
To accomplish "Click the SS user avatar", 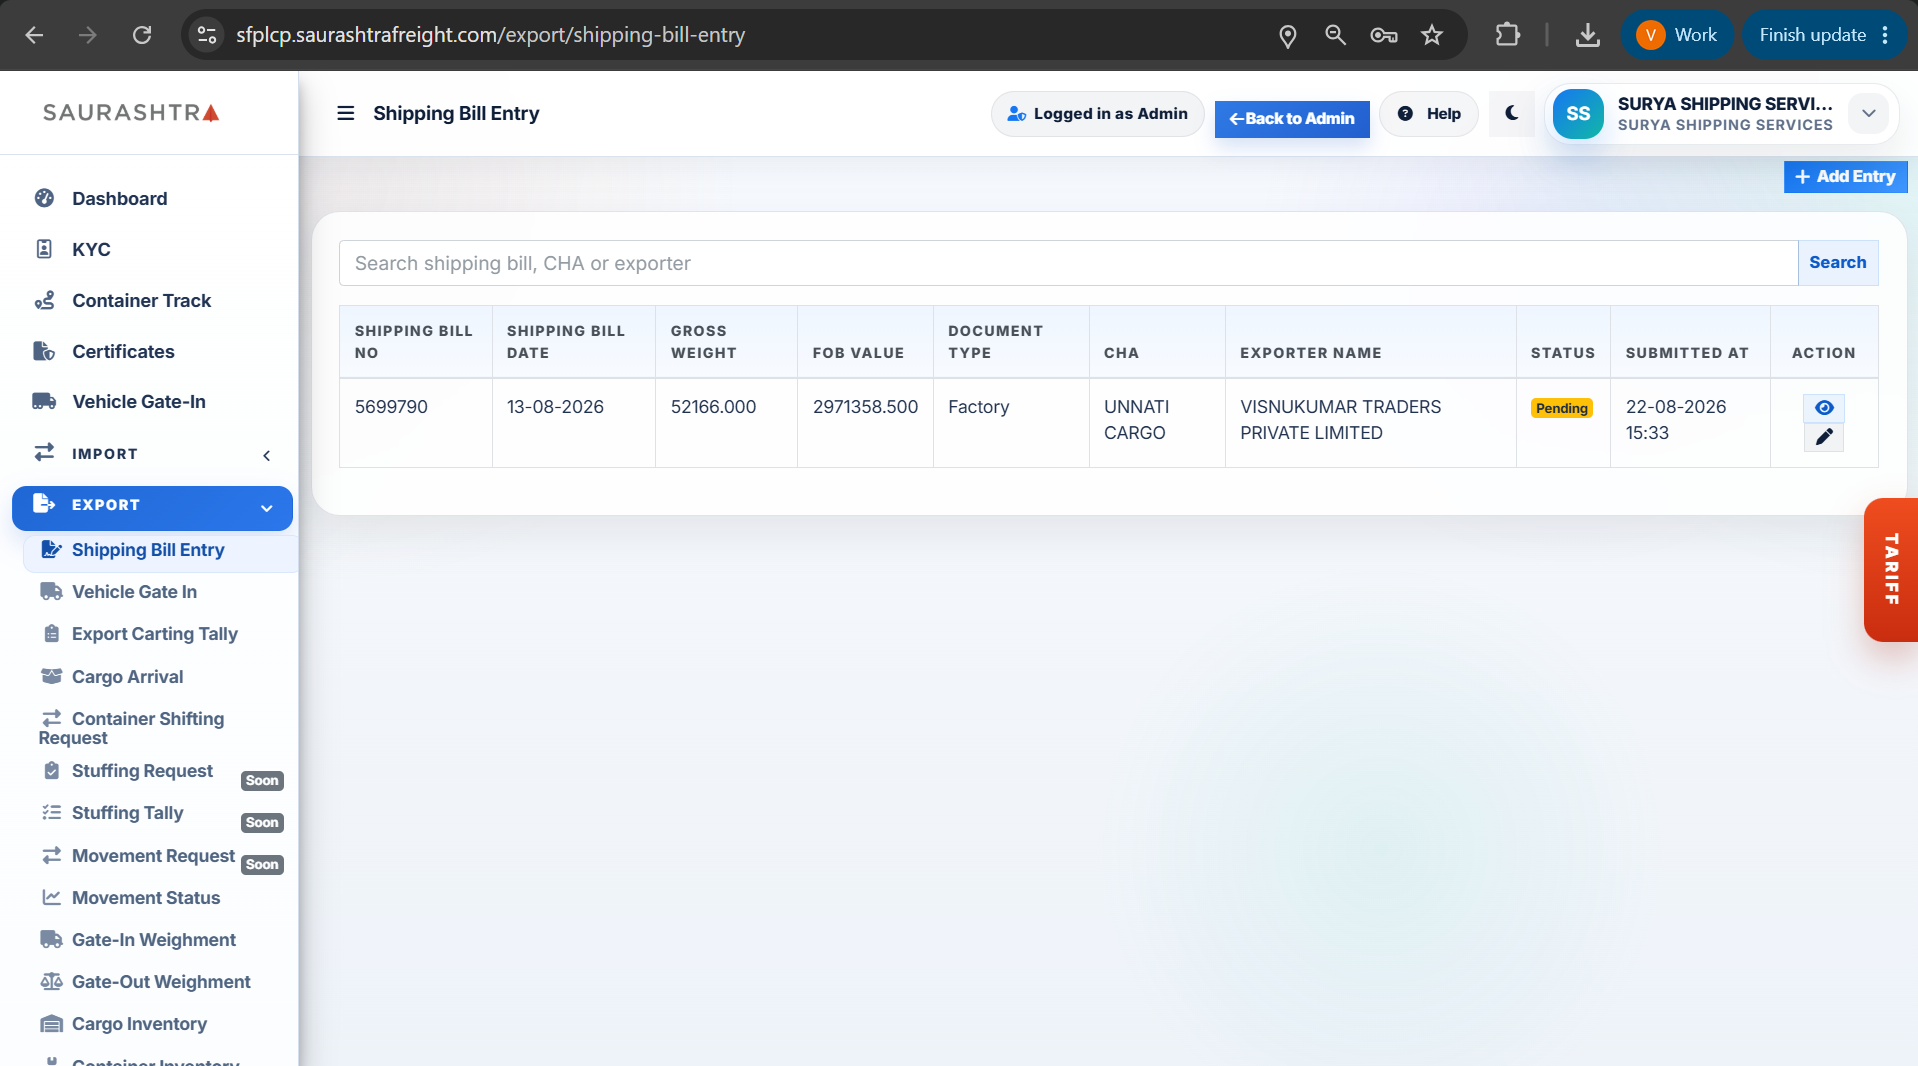I will click(x=1578, y=114).
